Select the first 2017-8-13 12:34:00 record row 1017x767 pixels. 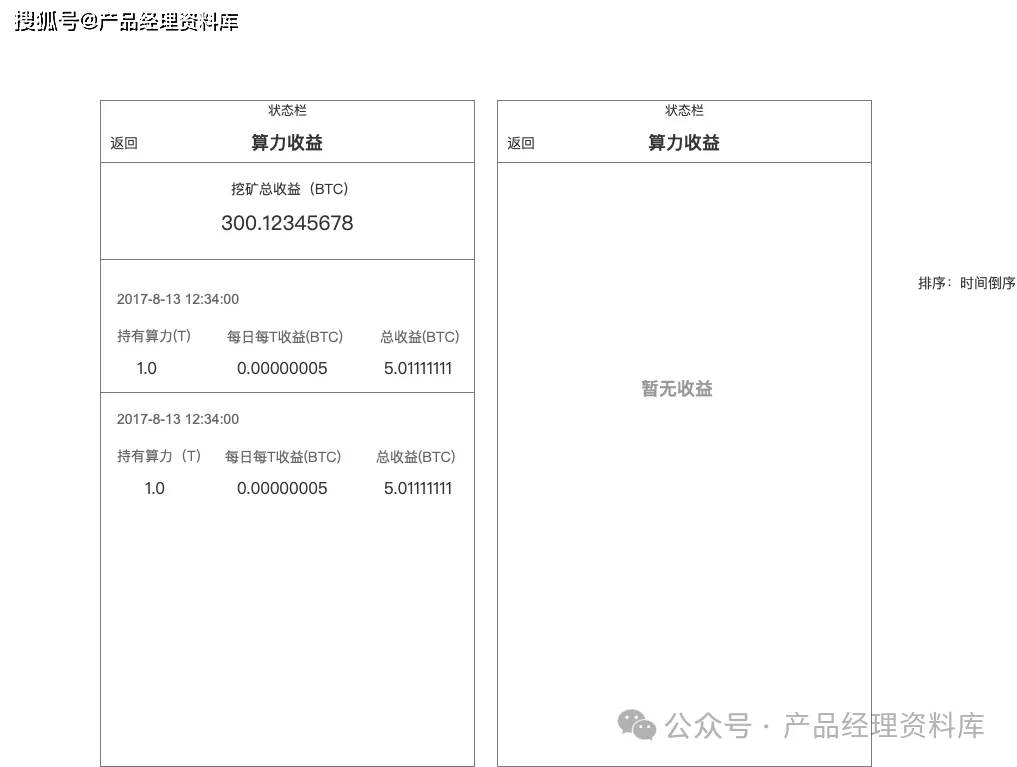tap(177, 299)
